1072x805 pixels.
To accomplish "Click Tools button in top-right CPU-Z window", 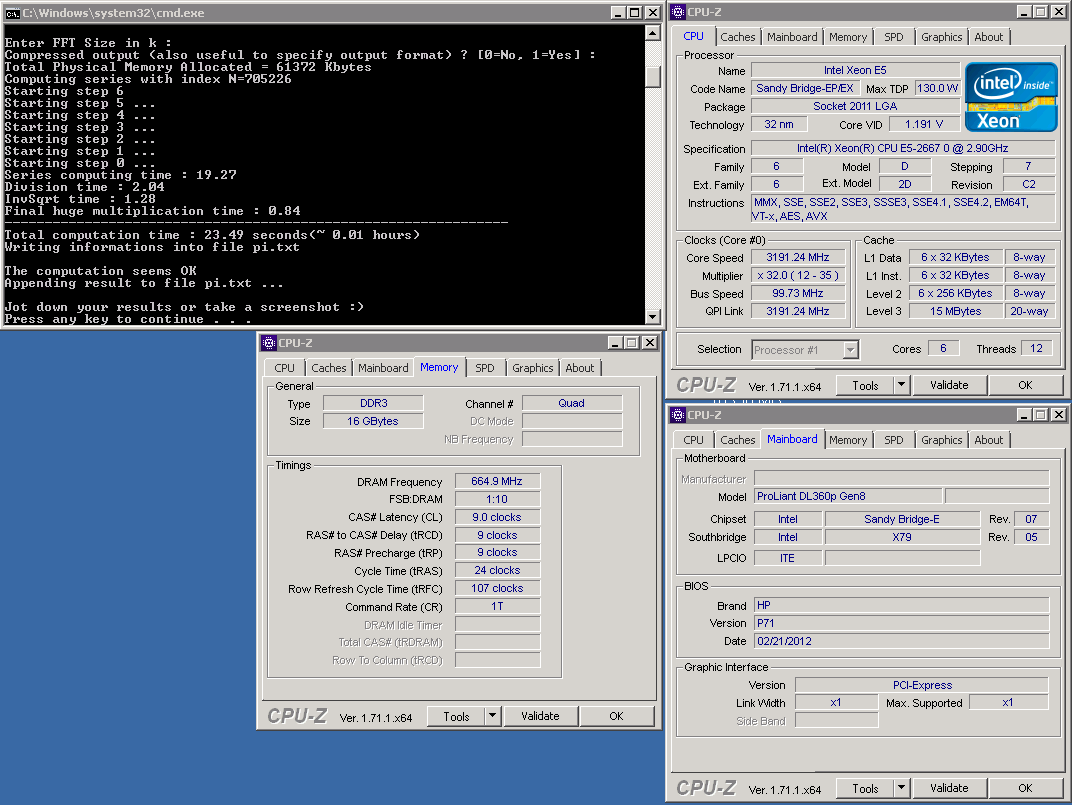I will click(x=865, y=385).
